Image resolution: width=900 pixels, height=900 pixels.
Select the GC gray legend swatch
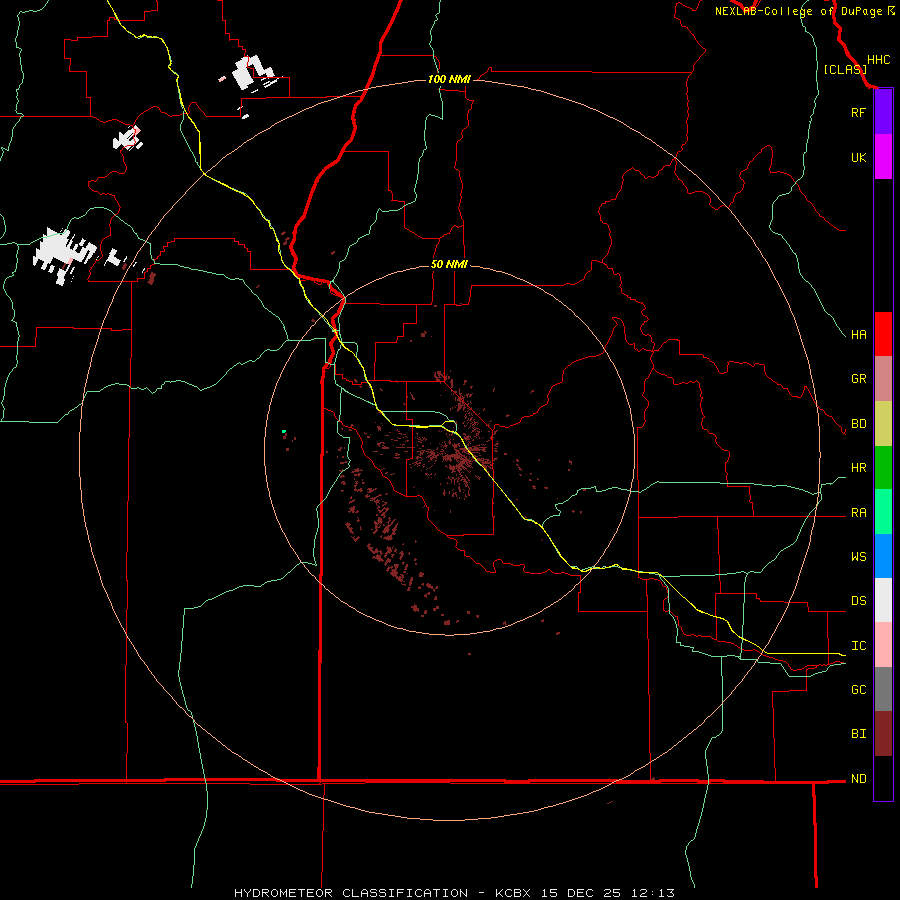pos(883,689)
